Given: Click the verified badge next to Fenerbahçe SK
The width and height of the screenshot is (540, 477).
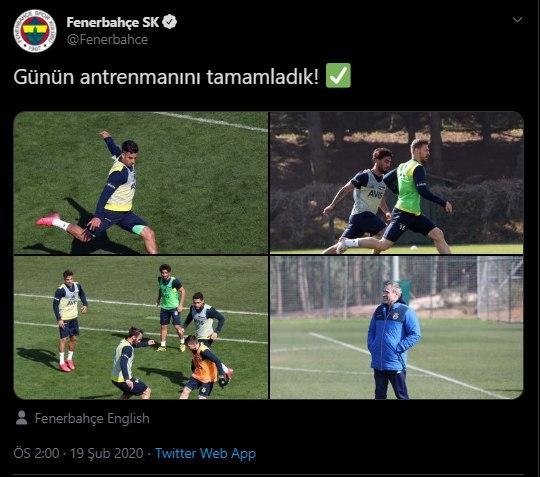Looking at the screenshot, I should click(x=169, y=22).
